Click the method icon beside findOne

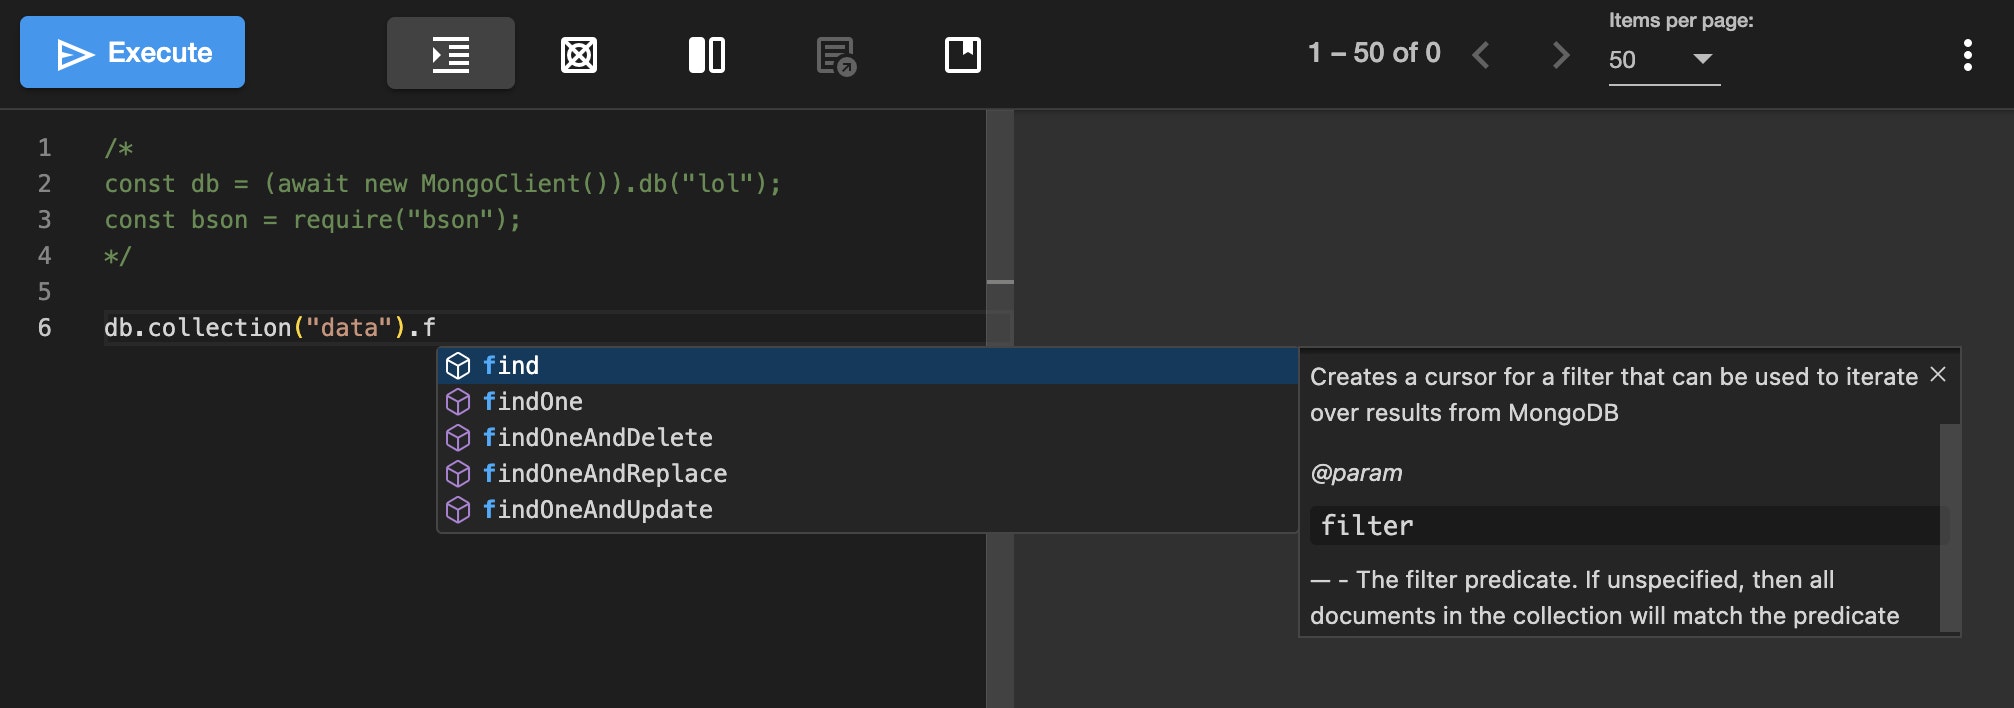[x=458, y=402]
